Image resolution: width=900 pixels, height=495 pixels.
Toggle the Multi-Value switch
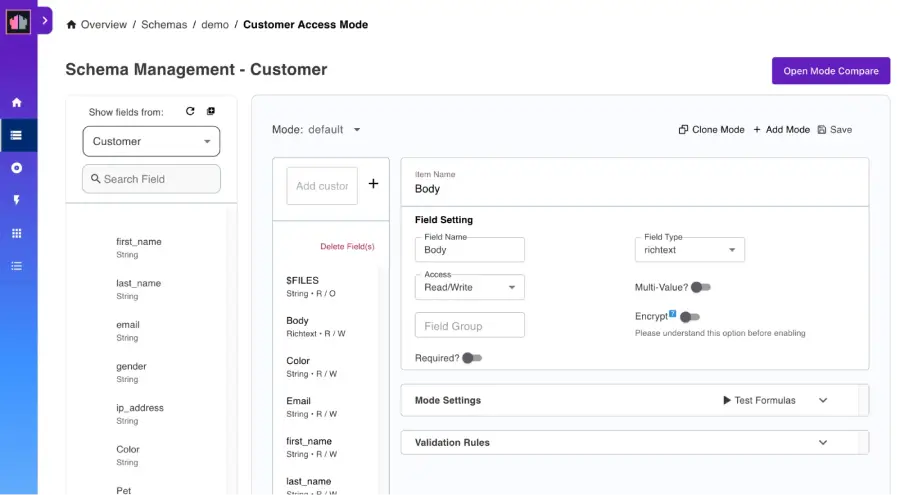click(700, 287)
